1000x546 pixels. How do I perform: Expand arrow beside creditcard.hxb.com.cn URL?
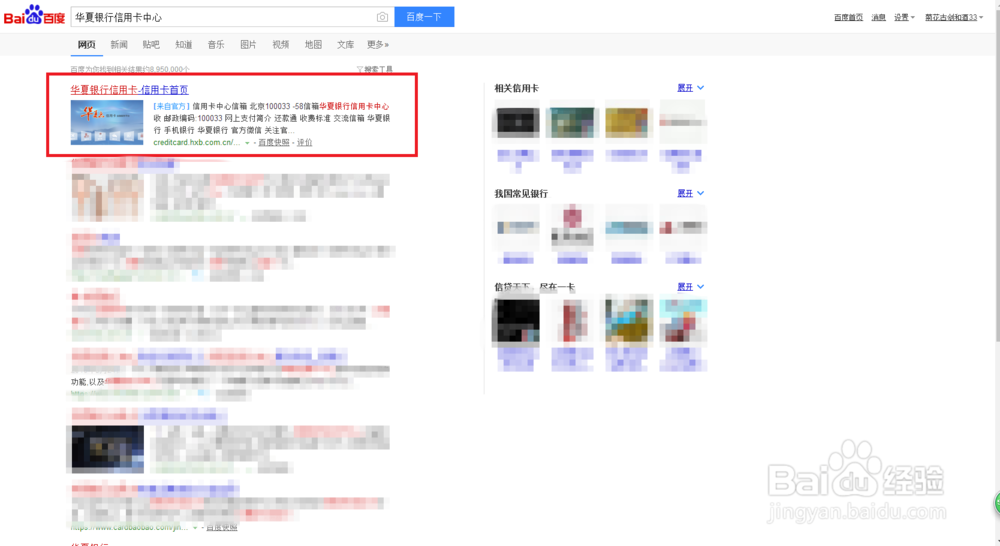[x=247, y=143]
